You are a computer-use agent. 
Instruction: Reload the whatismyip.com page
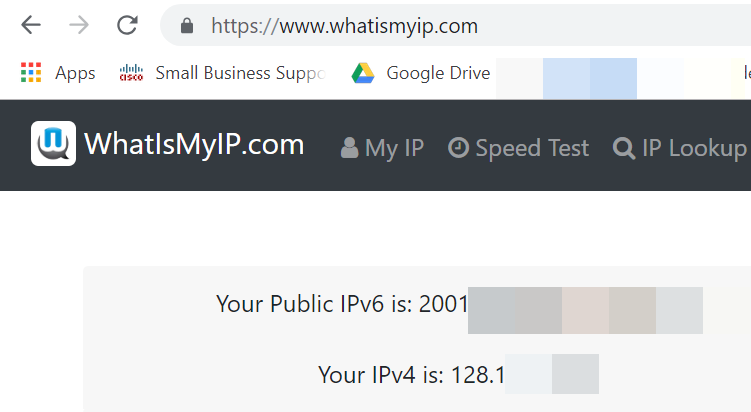(127, 25)
